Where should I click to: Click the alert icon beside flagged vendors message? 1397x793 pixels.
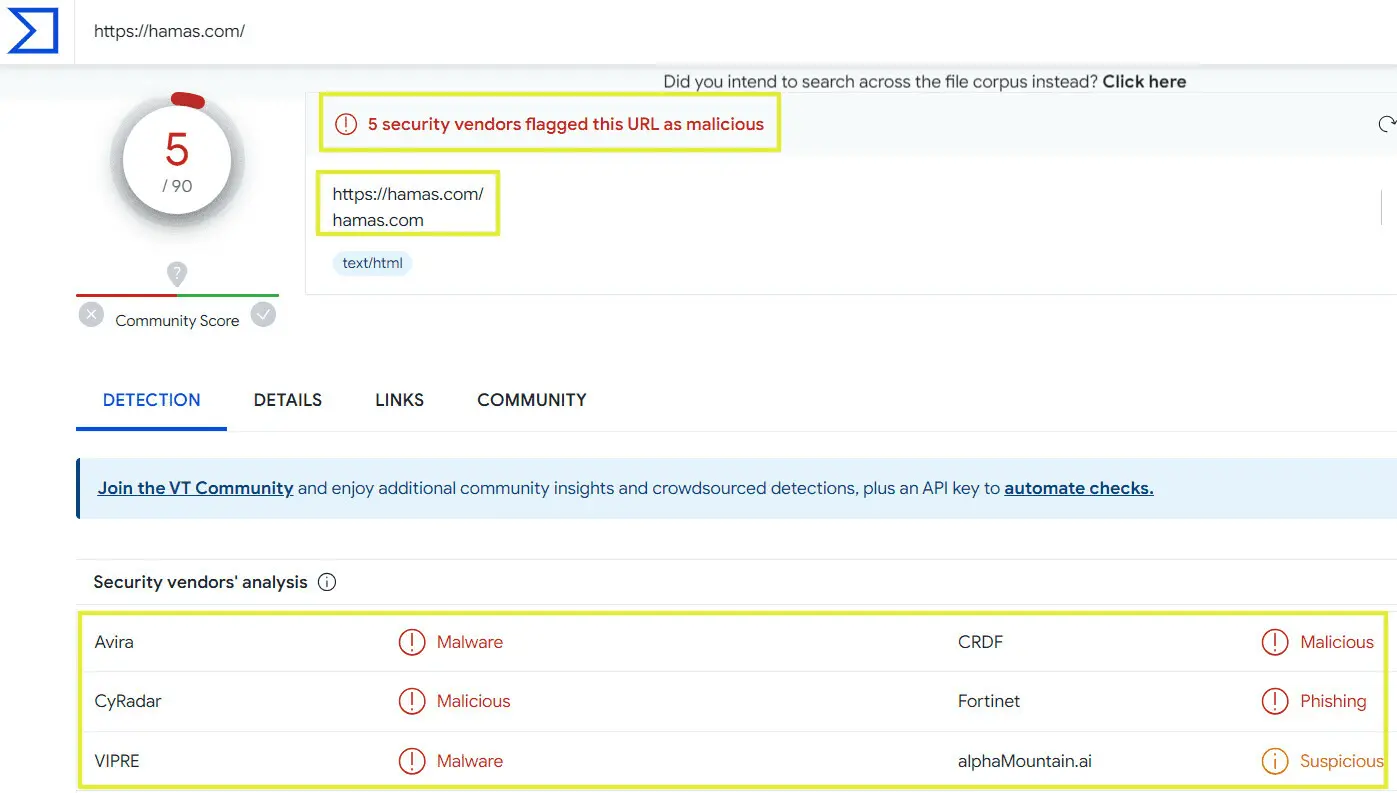pyautogui.click(x=346, y=124)
